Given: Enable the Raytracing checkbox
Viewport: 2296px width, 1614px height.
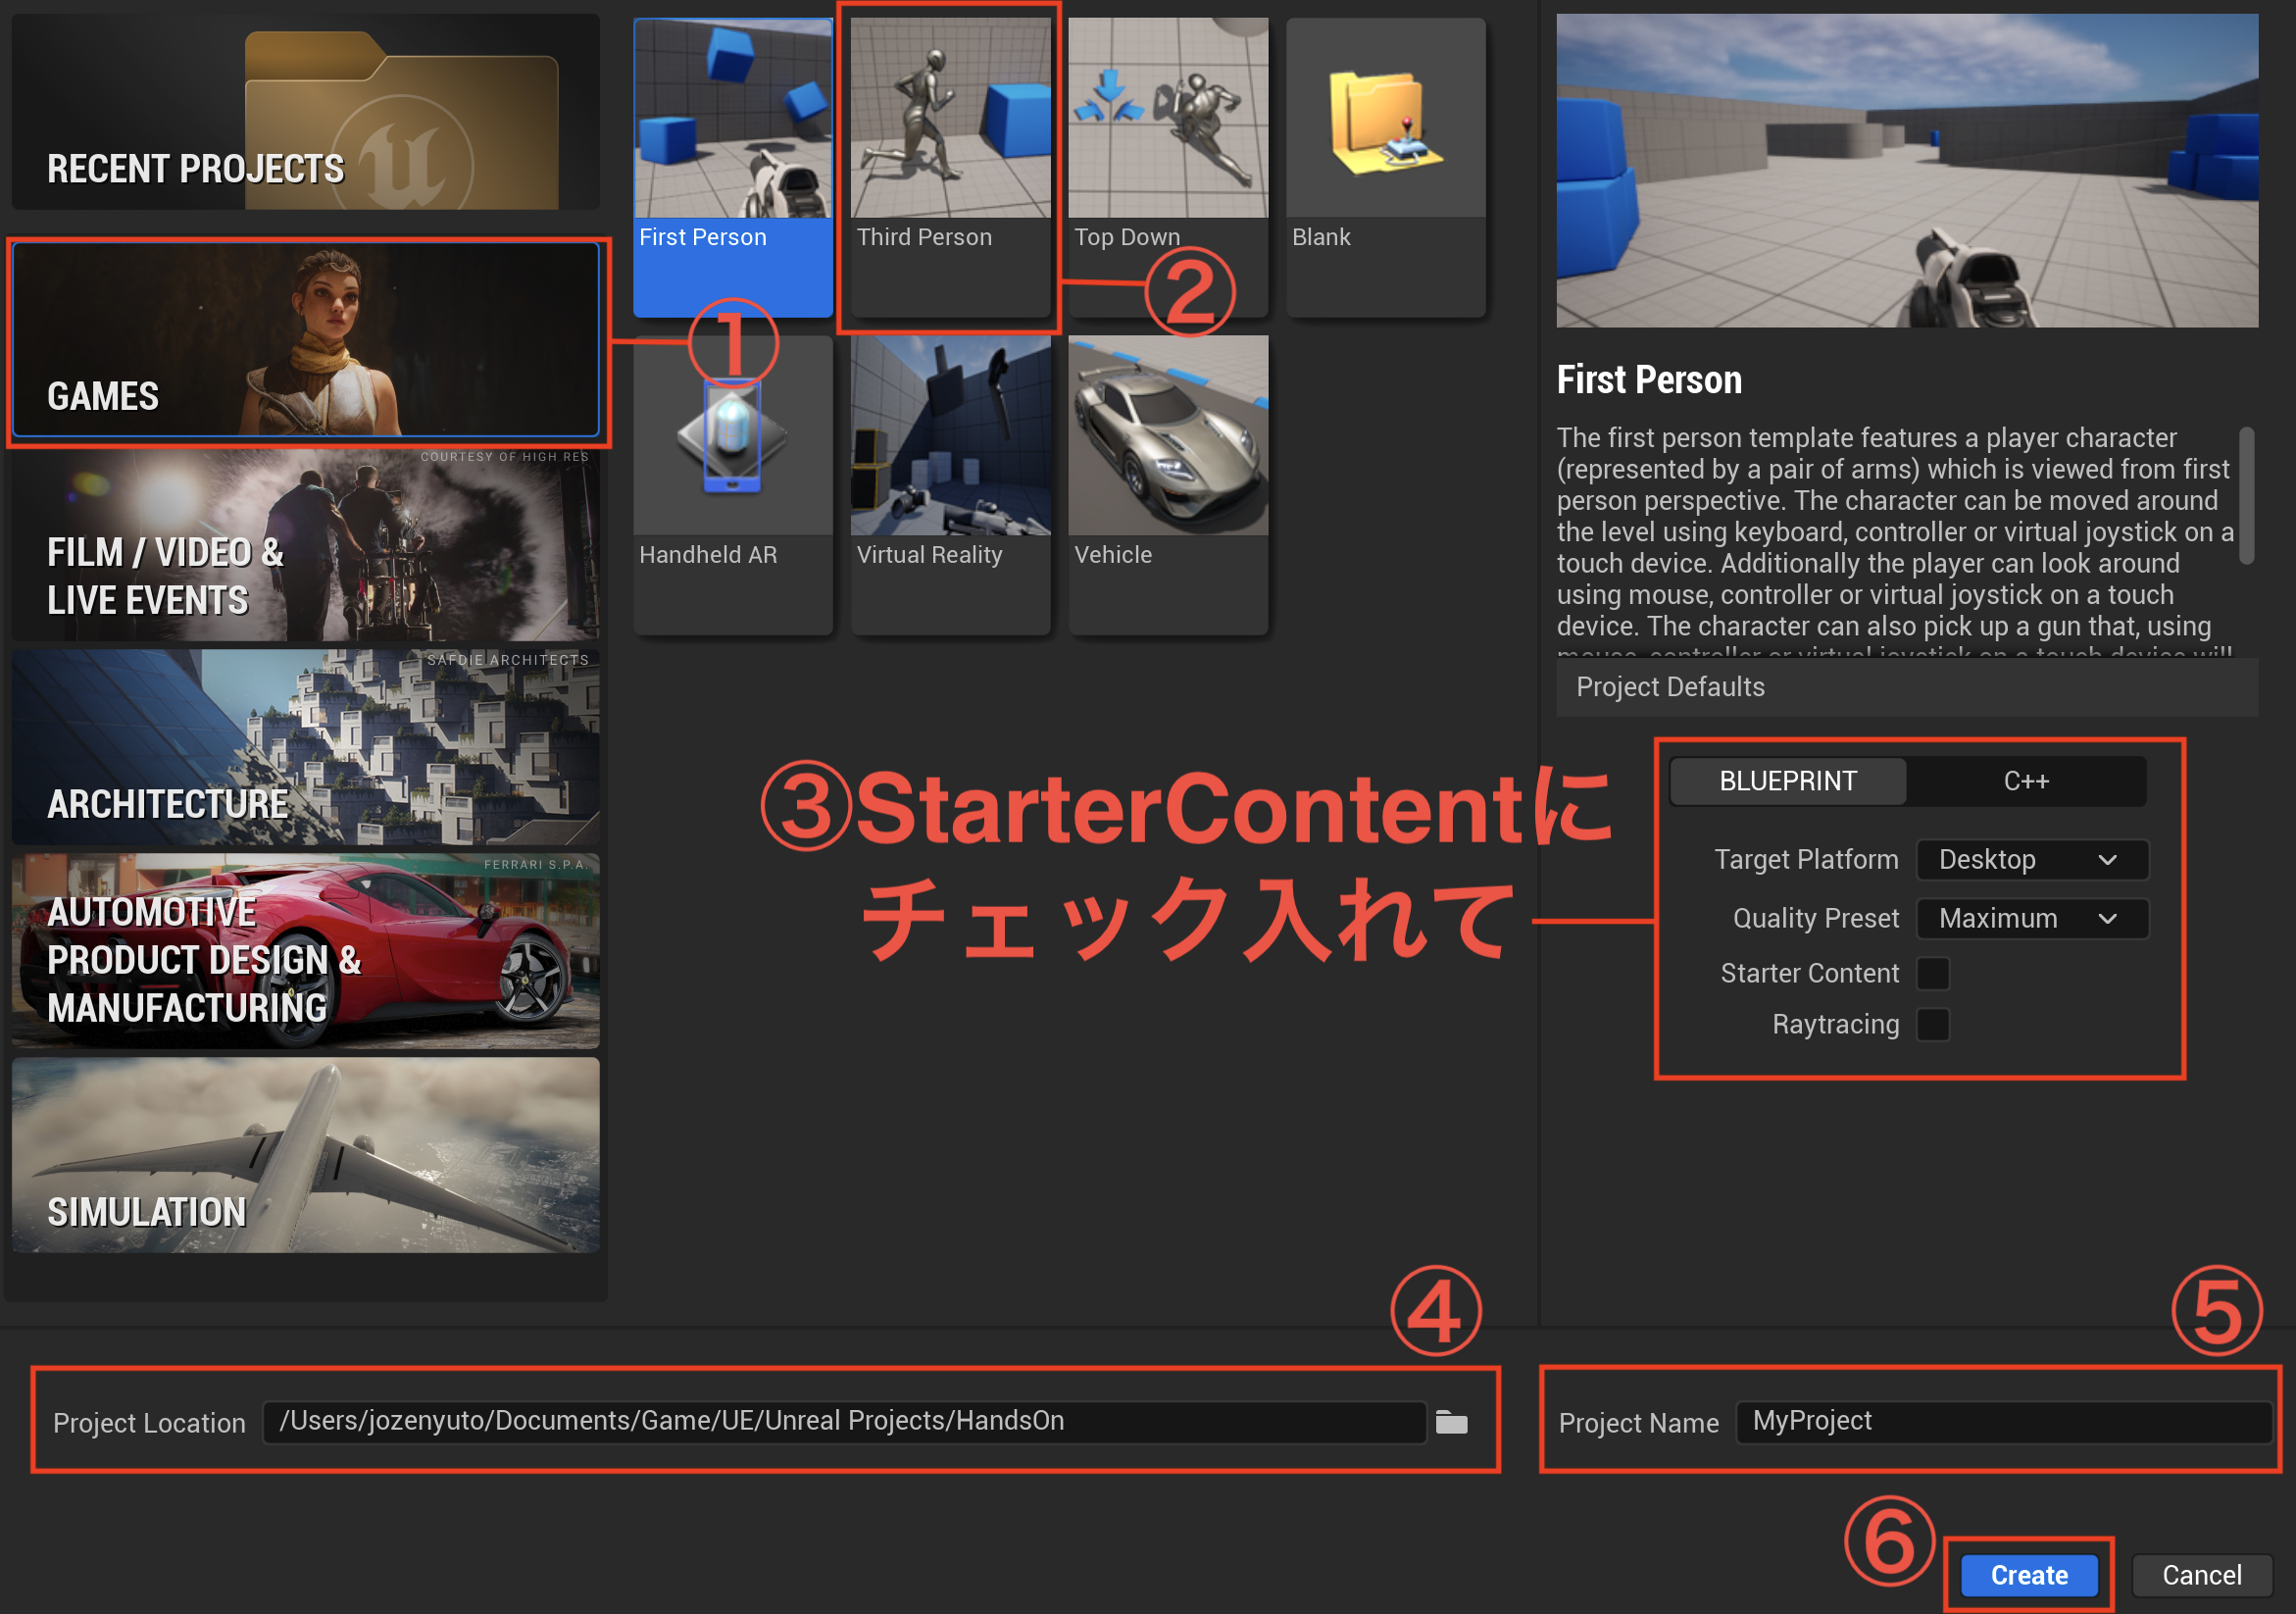Looking at the screenshot, I should point(1933,1025).
